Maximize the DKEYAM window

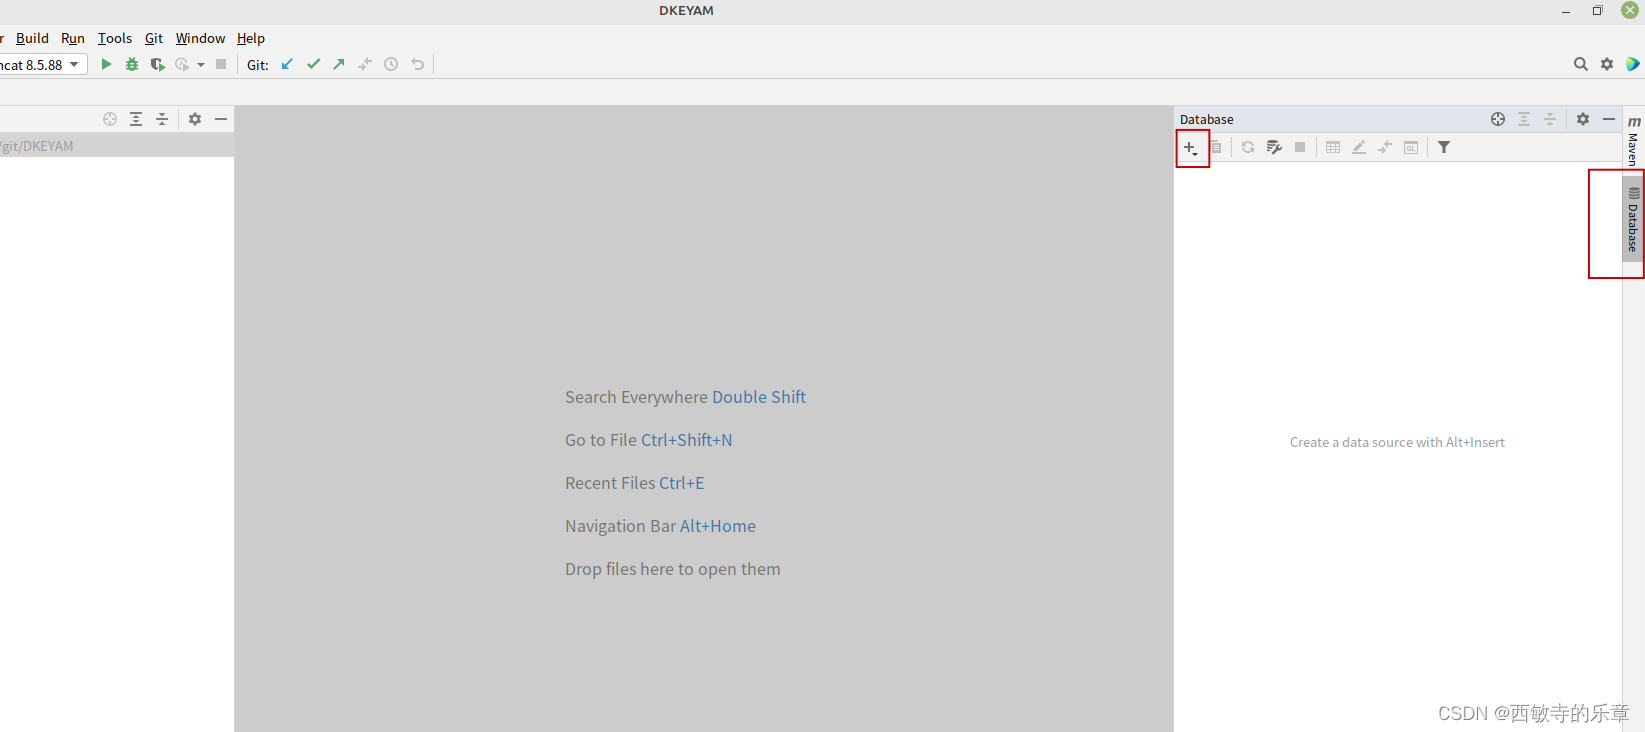[1598, 11]
